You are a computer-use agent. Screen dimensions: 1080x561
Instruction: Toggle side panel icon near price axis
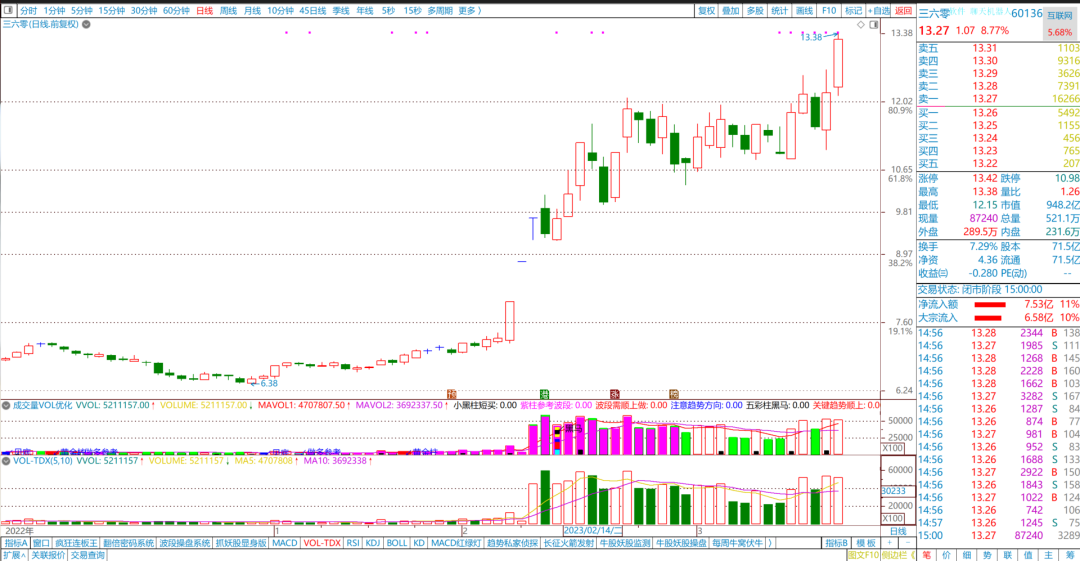873,25
